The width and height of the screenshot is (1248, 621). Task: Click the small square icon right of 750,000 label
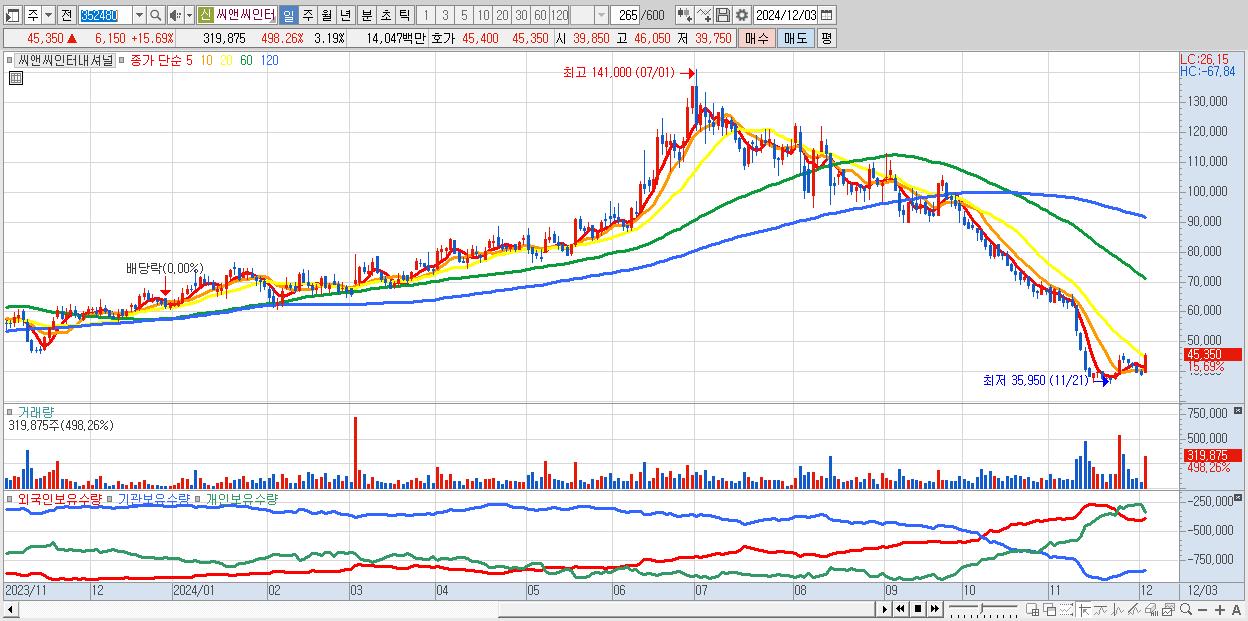tap(1239, 411)
